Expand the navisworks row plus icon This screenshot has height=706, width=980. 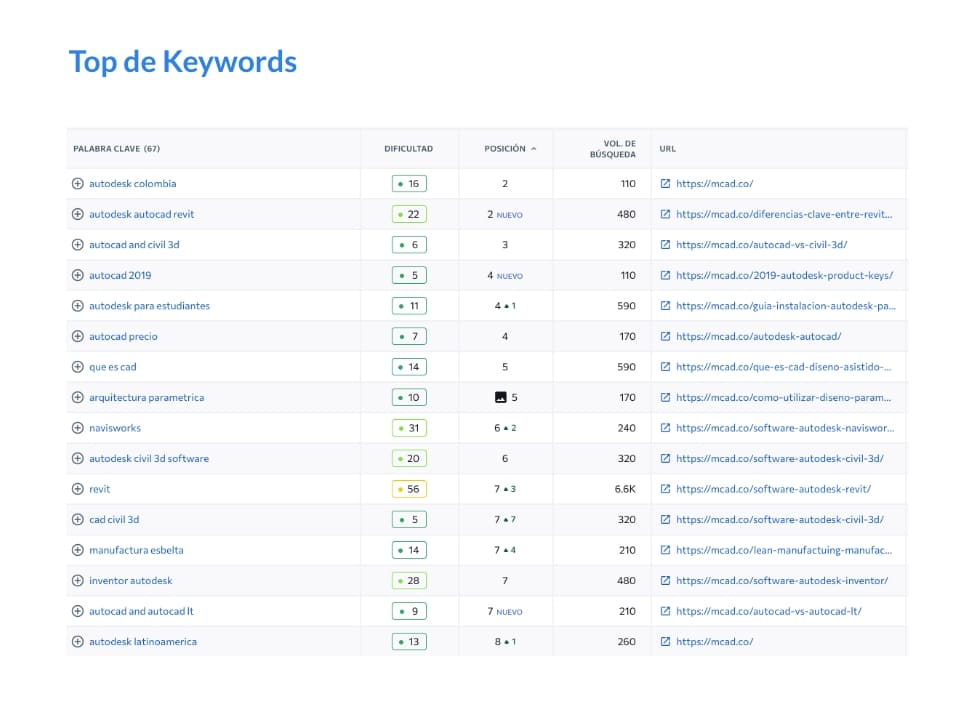pos(78,428)
